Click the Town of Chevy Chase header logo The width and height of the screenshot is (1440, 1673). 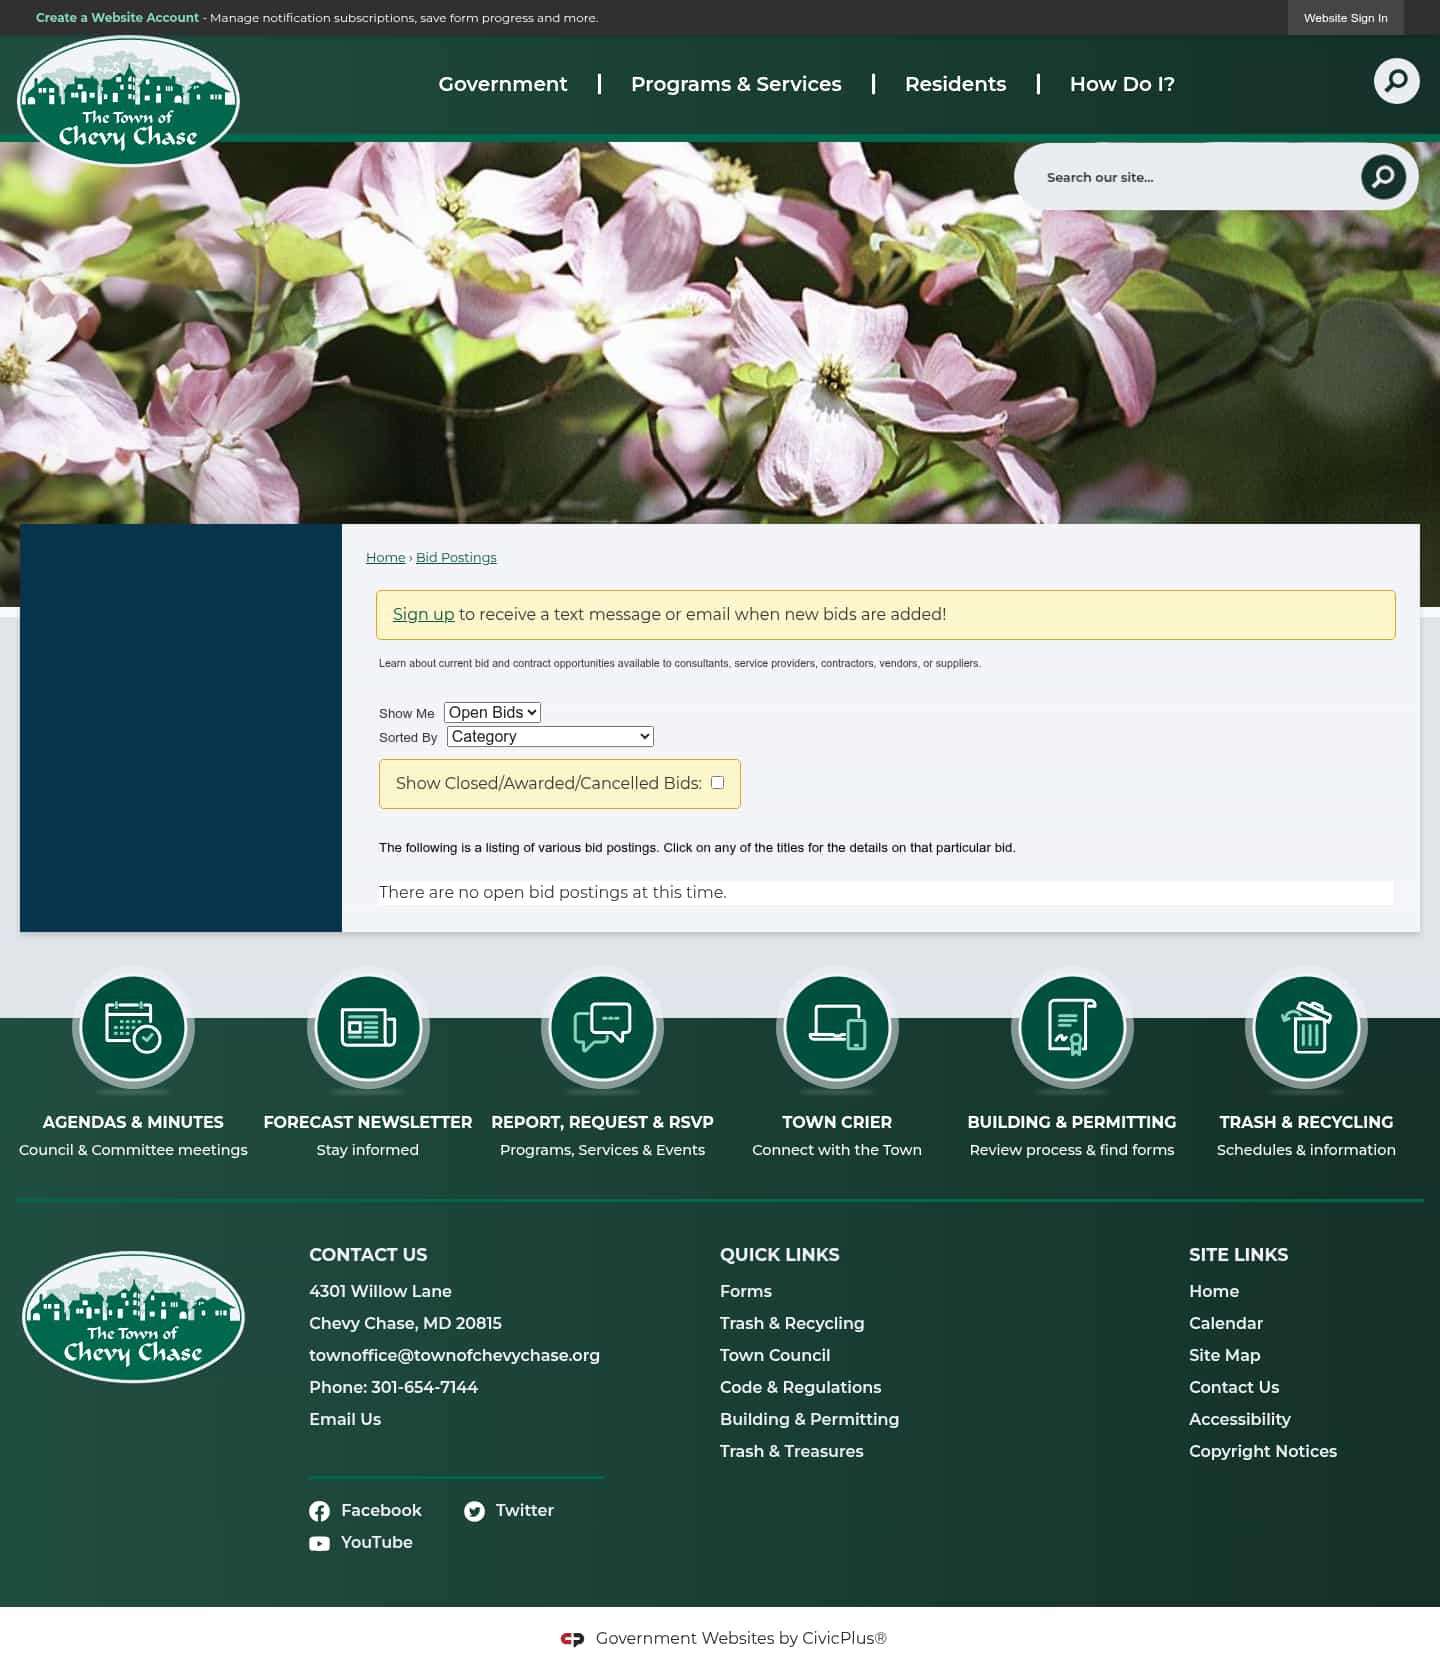tap(128, 100)
